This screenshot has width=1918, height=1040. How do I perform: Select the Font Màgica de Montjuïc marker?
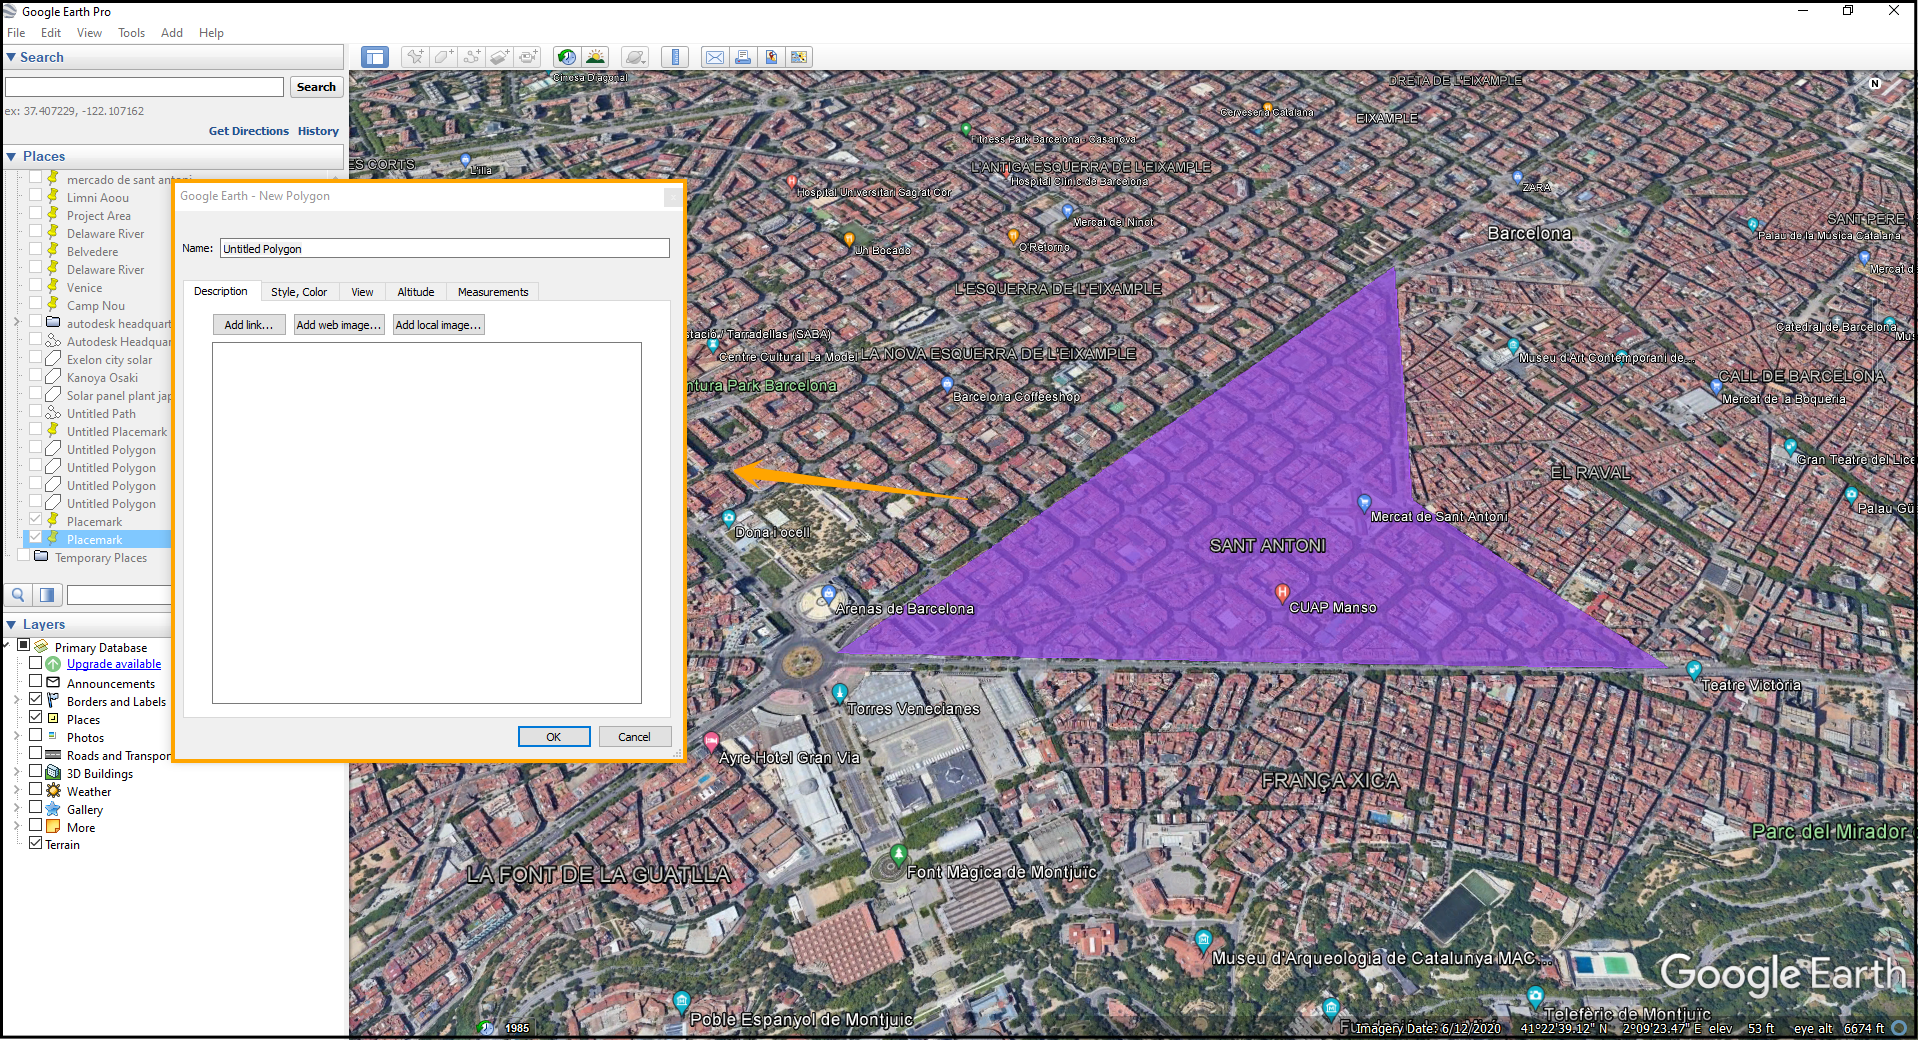coord(898,854)
